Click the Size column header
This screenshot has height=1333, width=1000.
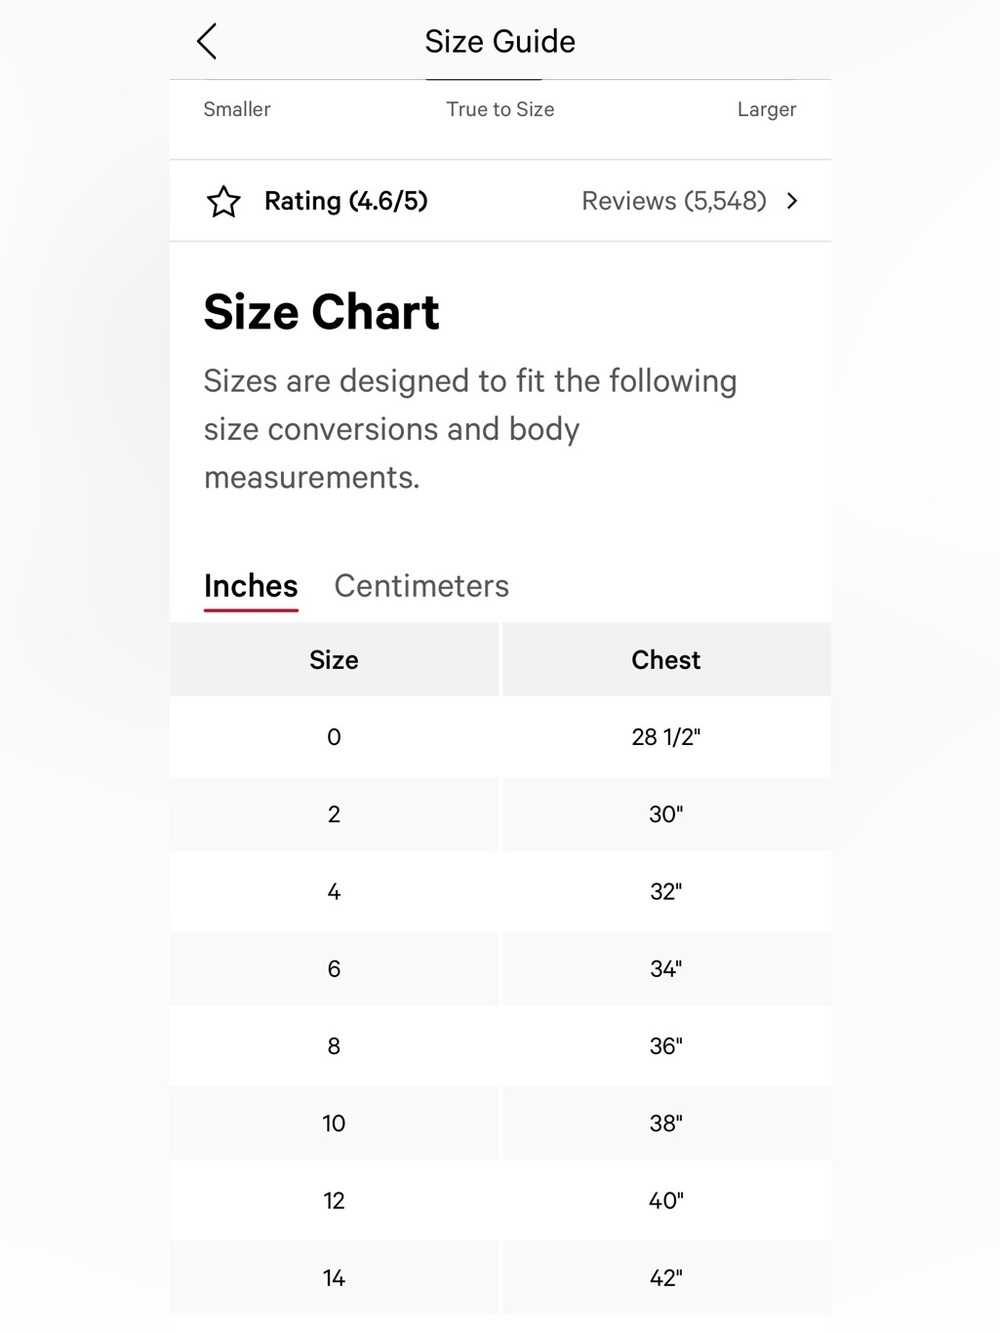(x=334, y=660)
